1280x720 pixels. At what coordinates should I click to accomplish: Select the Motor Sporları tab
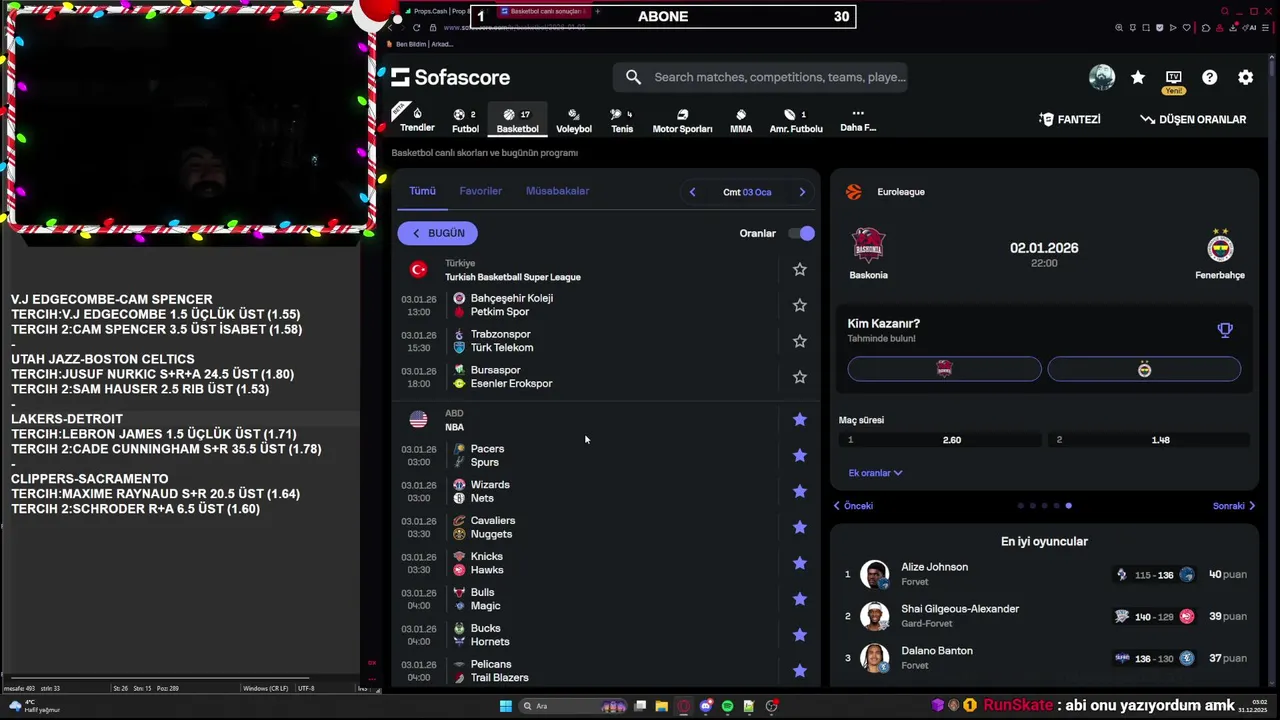(x=682, y=120)
